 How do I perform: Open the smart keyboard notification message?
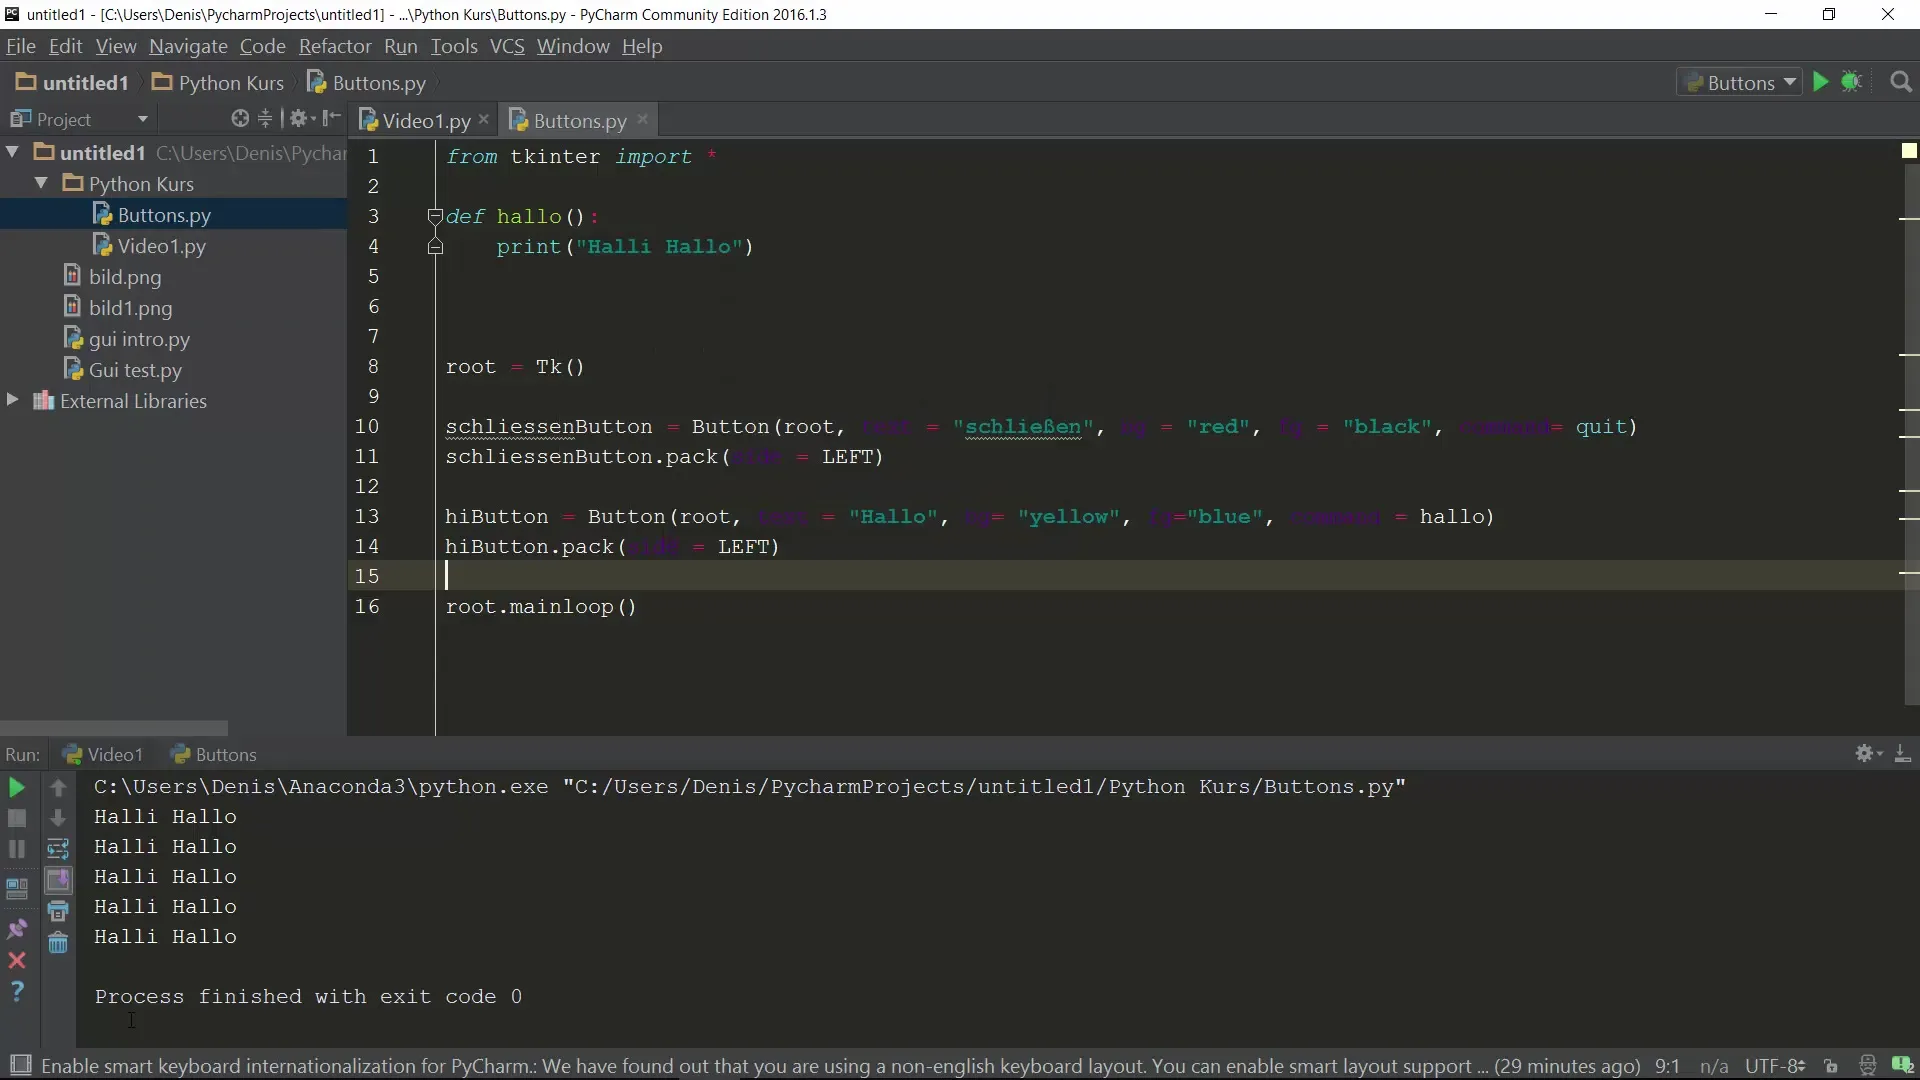840,1066
